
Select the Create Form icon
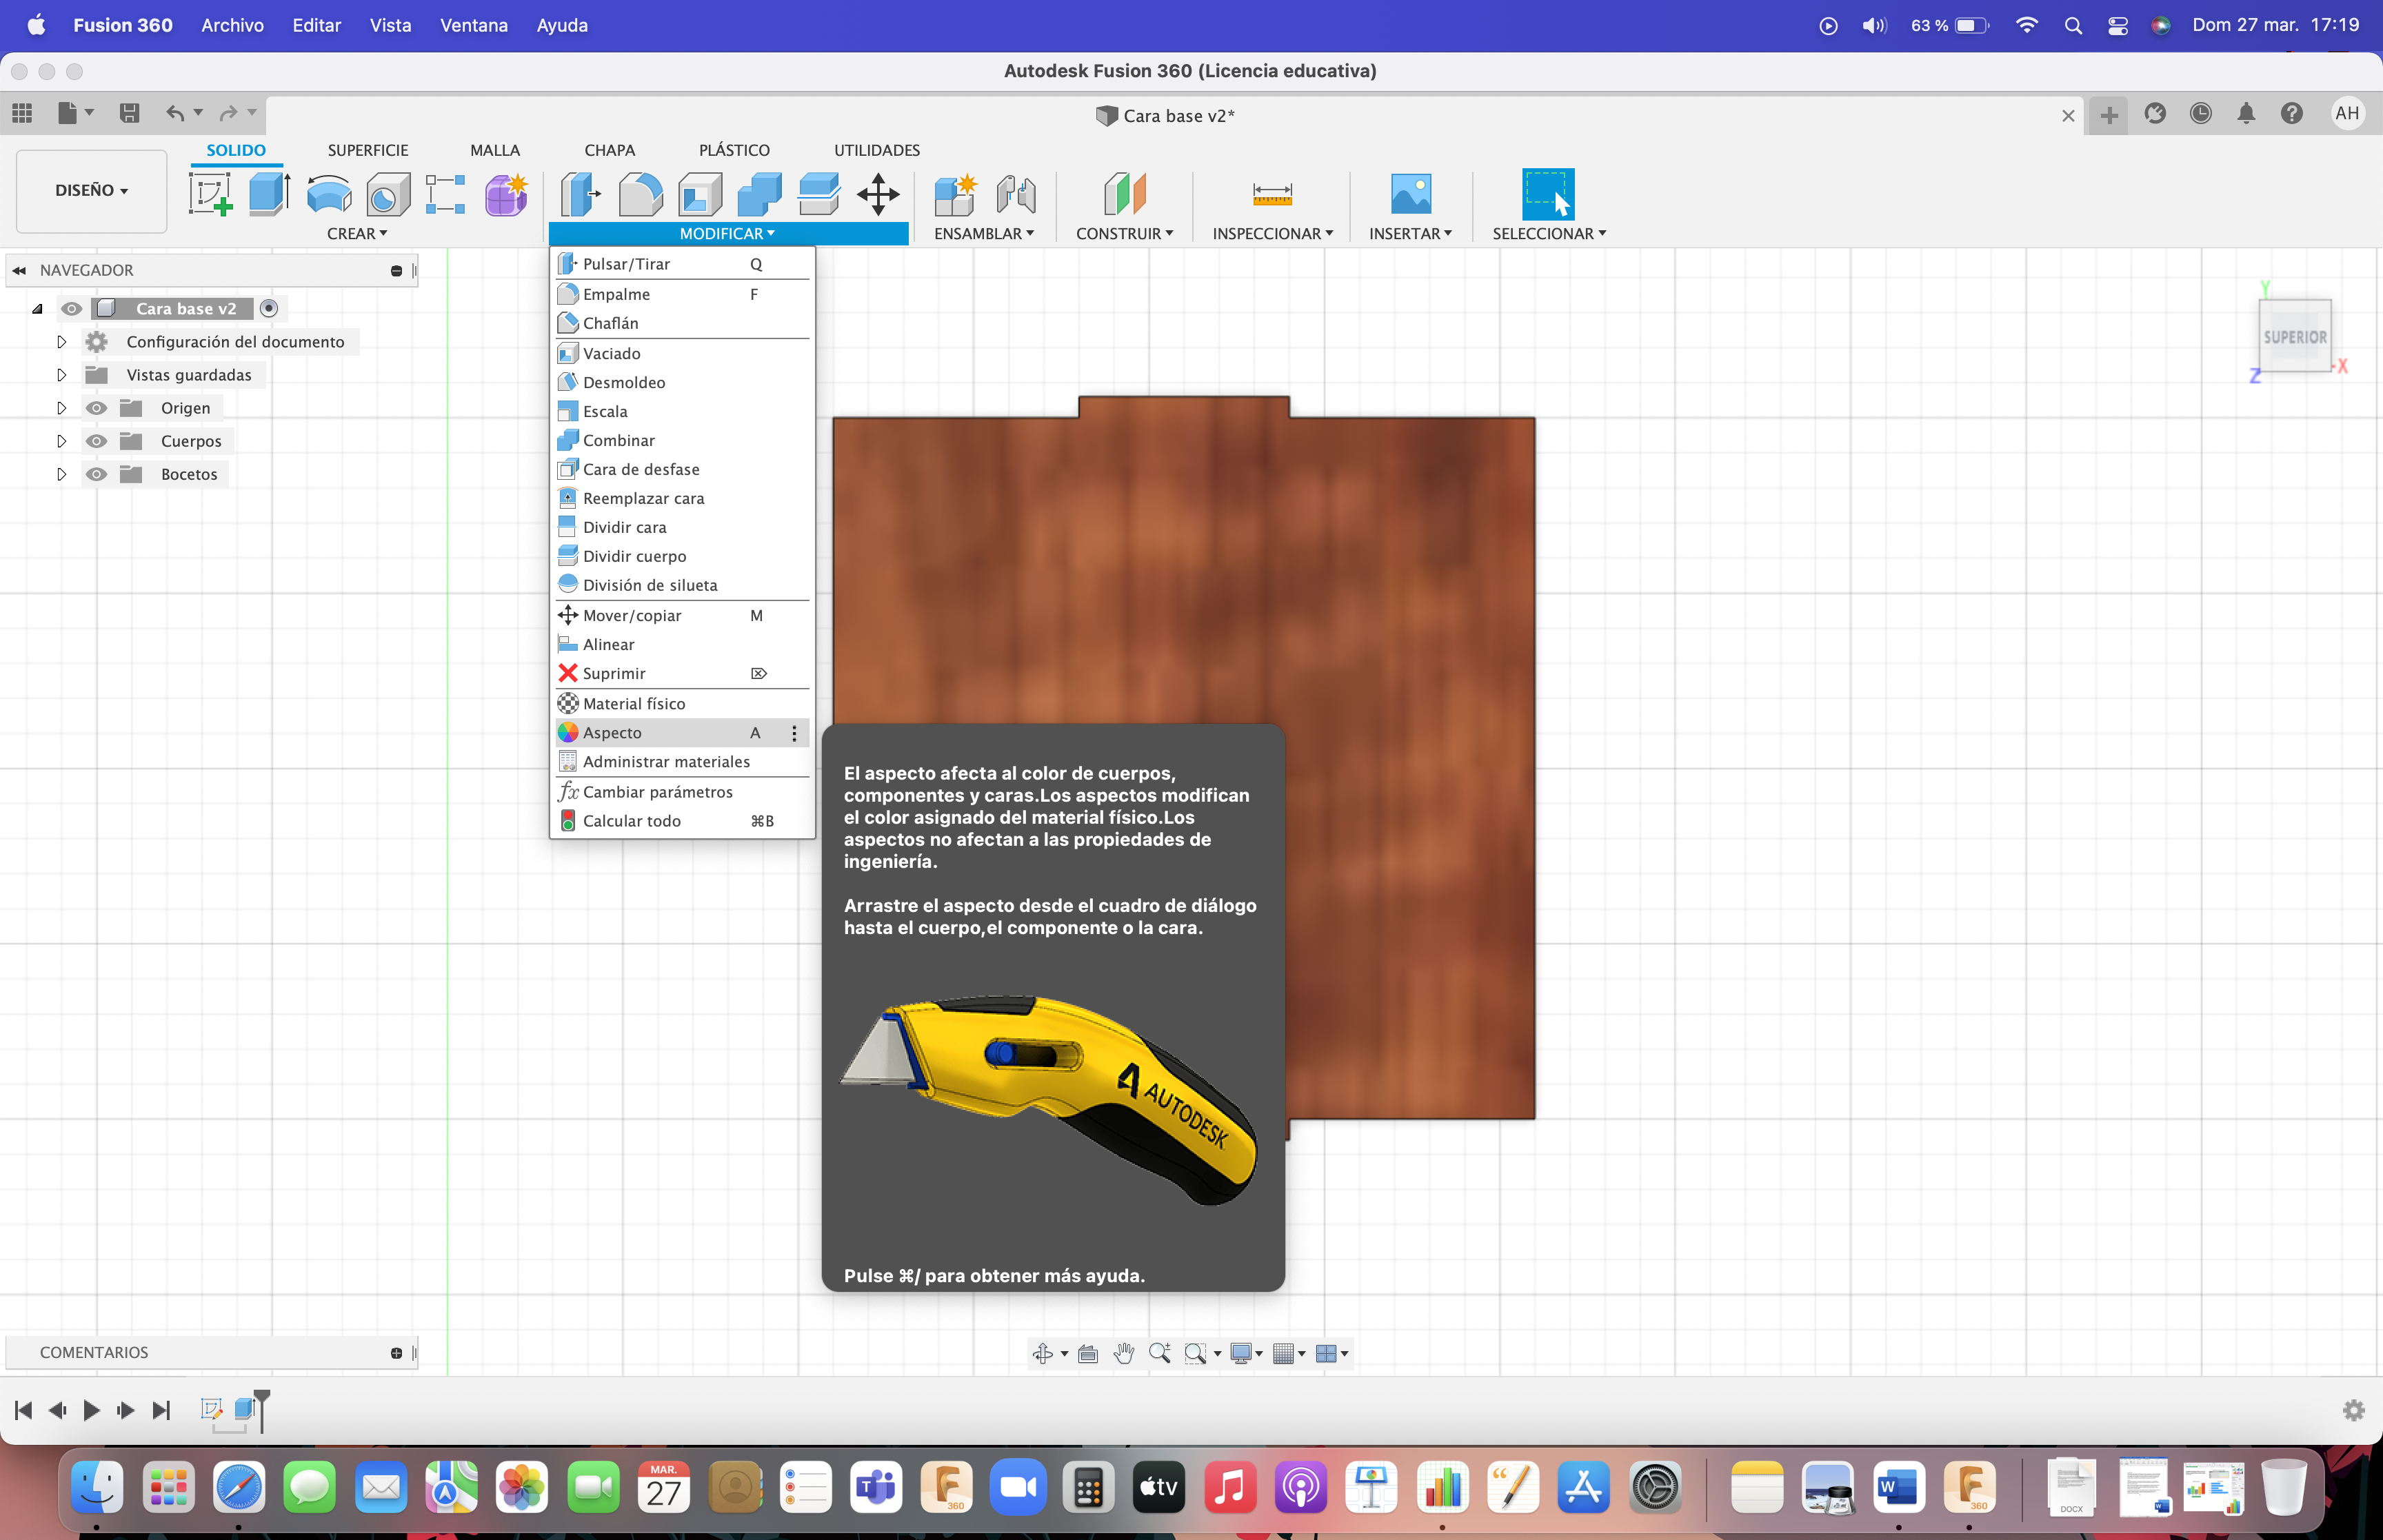[506, 194]
